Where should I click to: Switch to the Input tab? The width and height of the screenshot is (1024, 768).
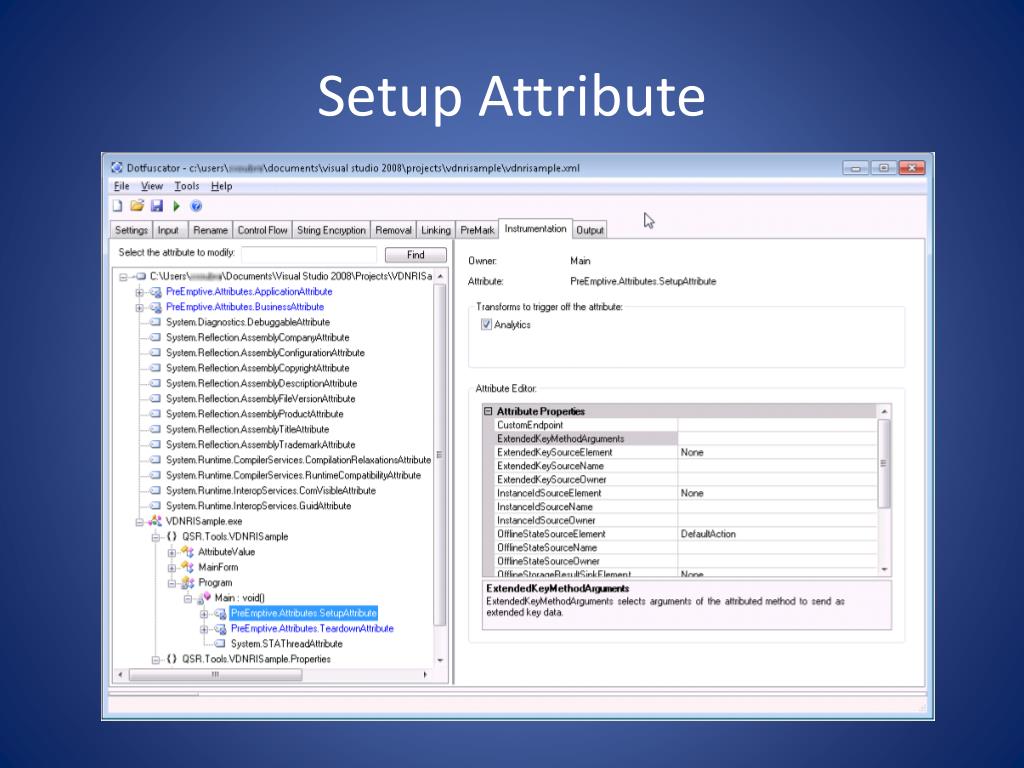[168, 231]
